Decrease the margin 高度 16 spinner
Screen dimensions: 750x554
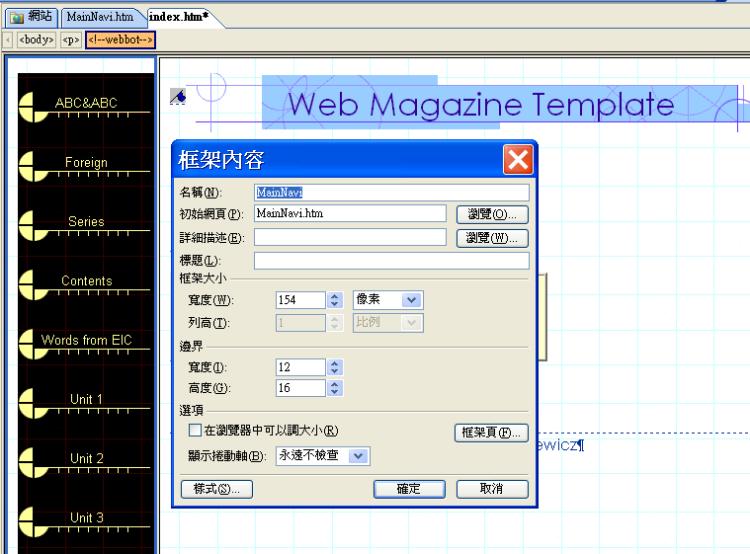click(335, 393)
